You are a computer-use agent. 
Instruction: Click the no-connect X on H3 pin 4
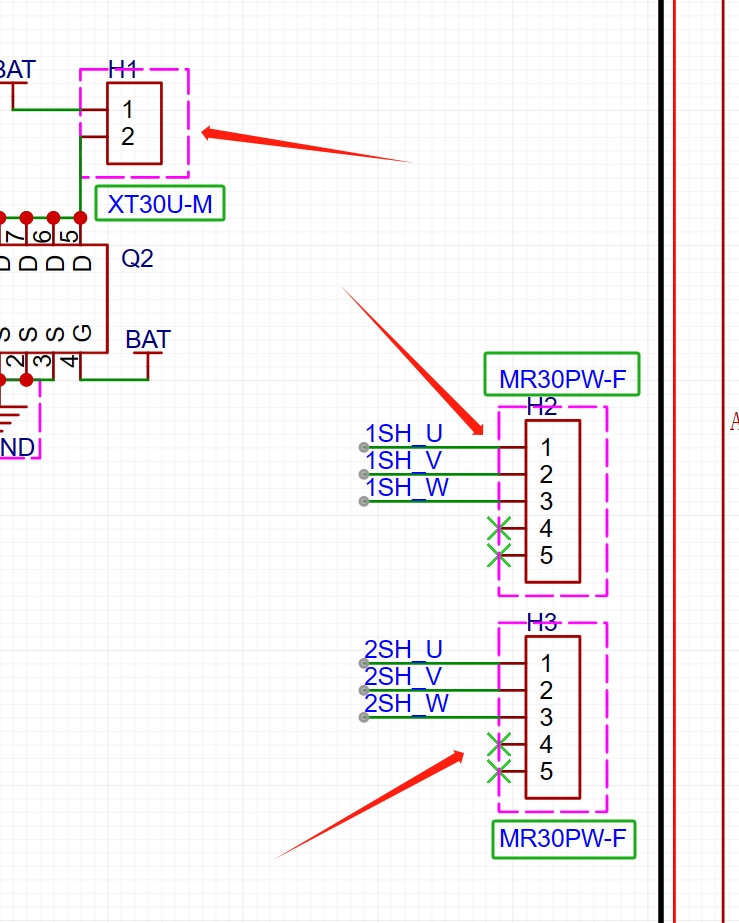[x=499, y=745]
